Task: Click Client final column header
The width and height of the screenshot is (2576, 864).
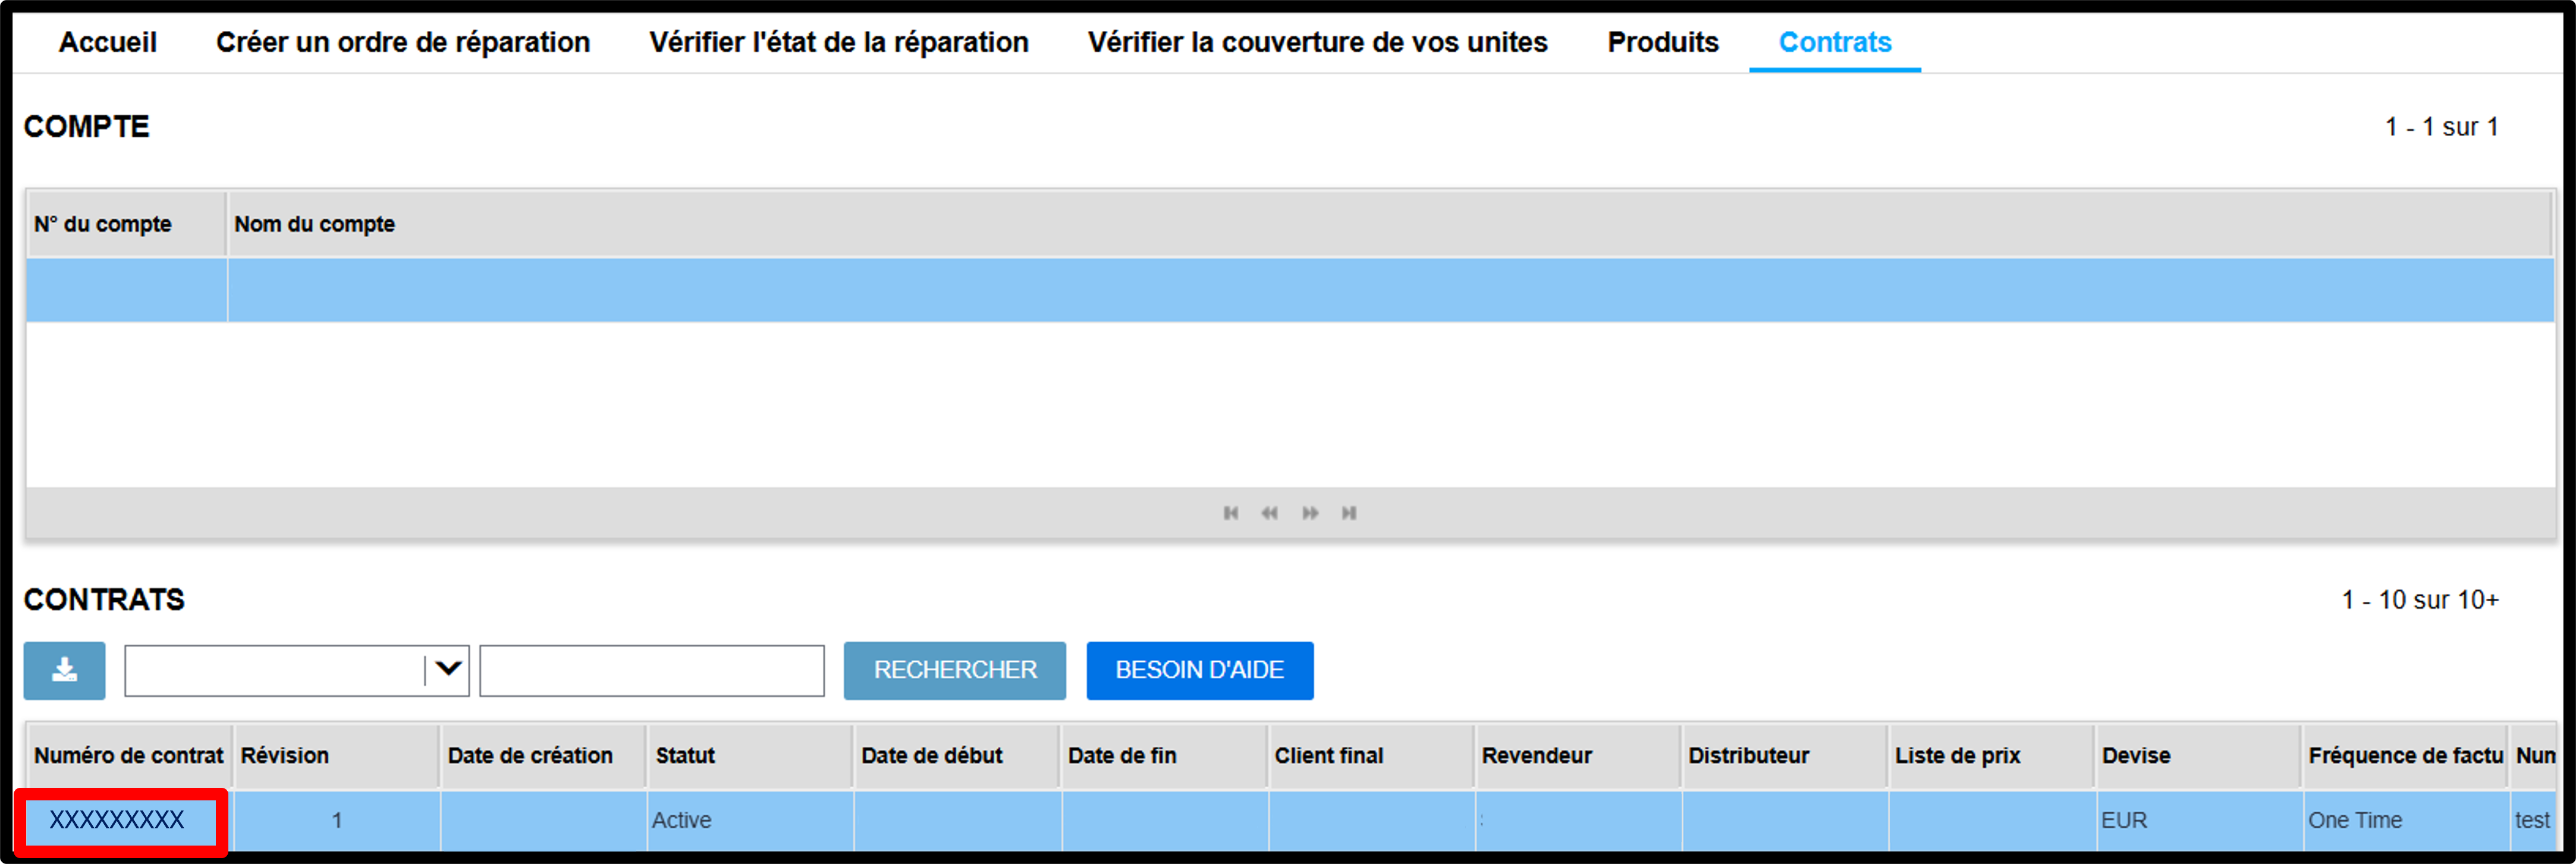Action: [1371, 756]
